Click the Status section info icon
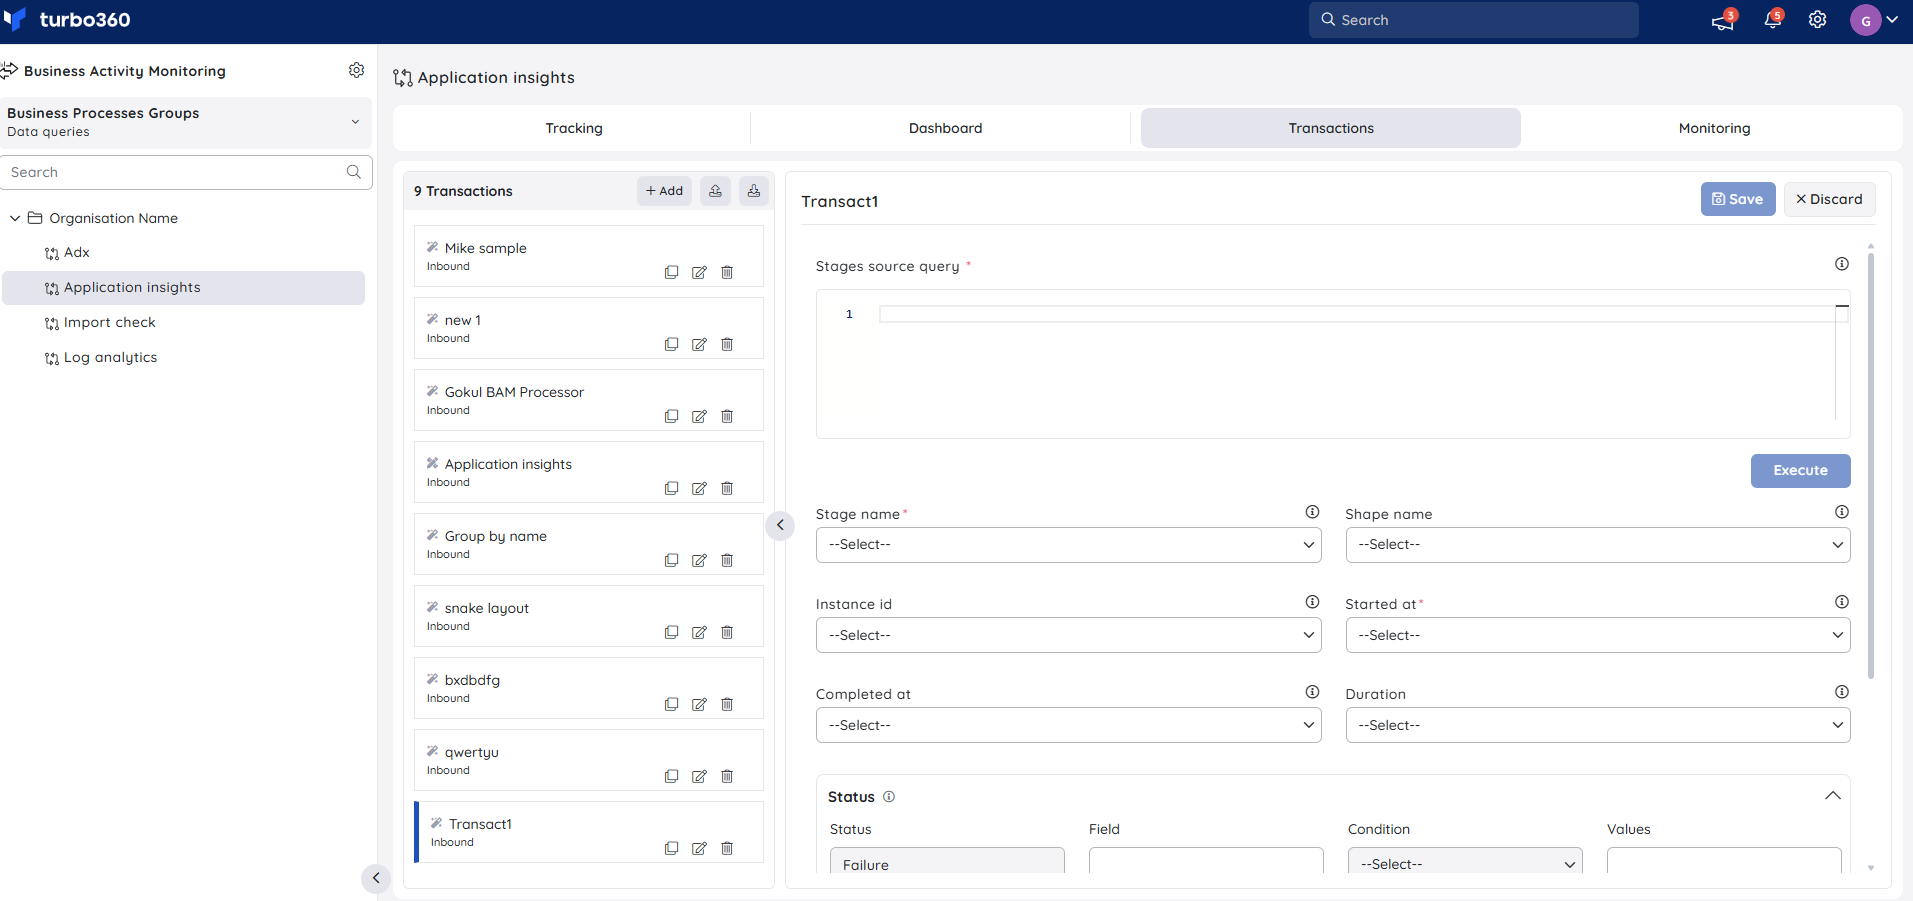 pos(889,797)
